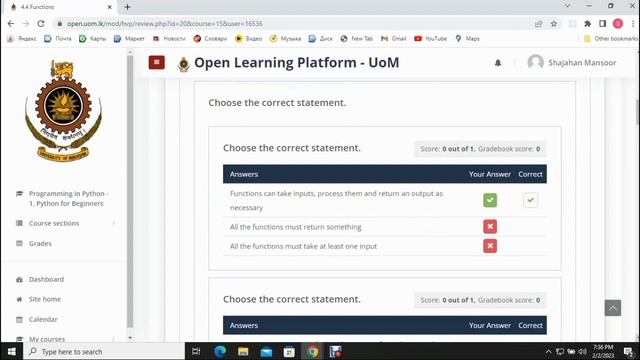Click the share page icon in address bar

pyautogui.click(x=539, y=24)
